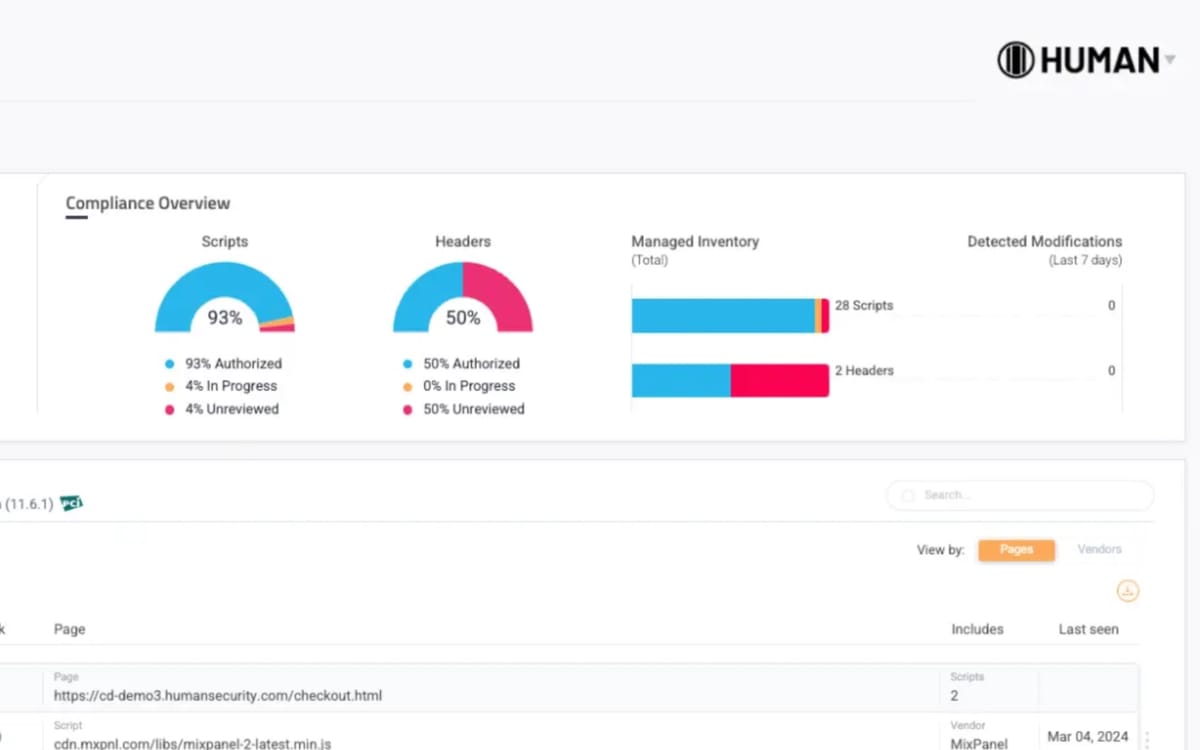
Task: Open the three-dot menu on MixPanel row
Action: point(1146,738)
